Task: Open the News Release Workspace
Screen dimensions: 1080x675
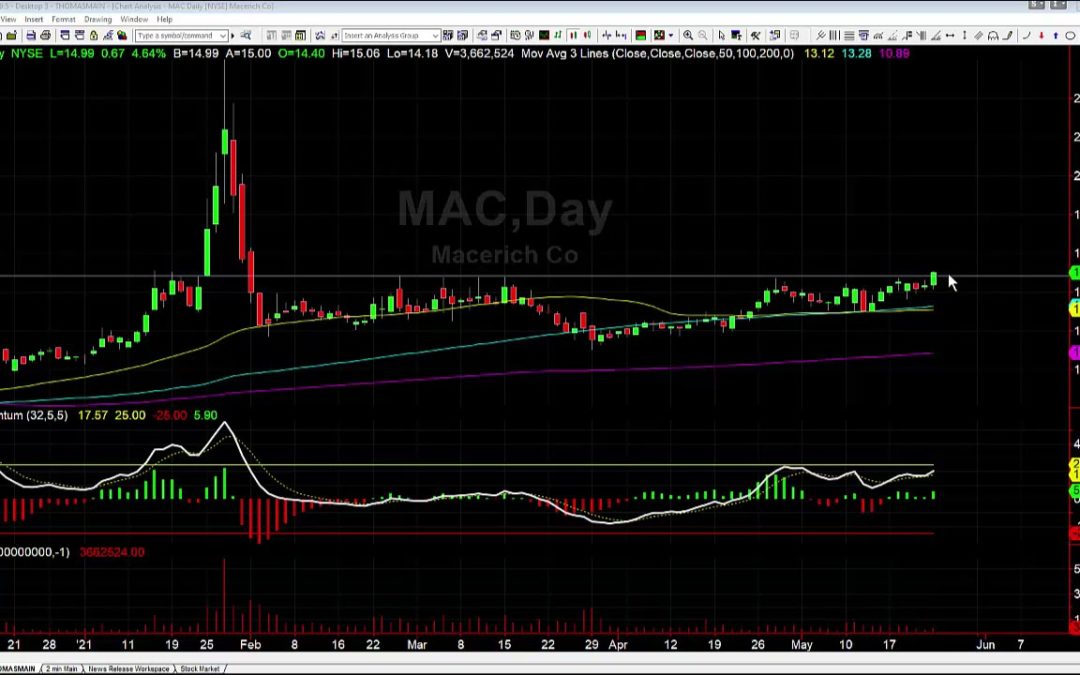Action: tap(127, 668)
